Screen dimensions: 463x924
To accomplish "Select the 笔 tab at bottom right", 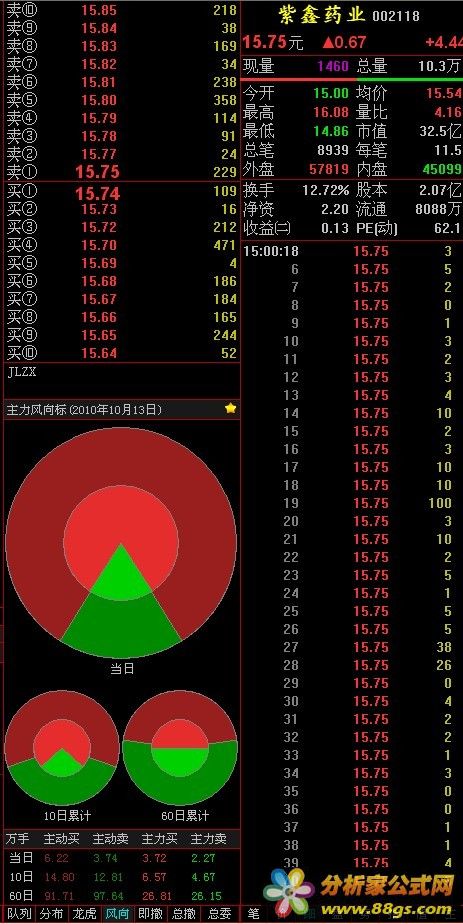I will [253, 914].
